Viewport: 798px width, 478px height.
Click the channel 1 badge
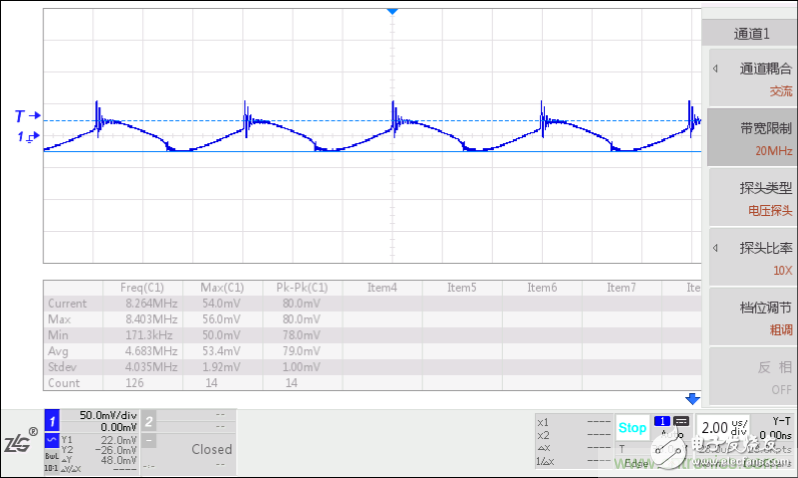pyautogui.click(x=53, y=420)
